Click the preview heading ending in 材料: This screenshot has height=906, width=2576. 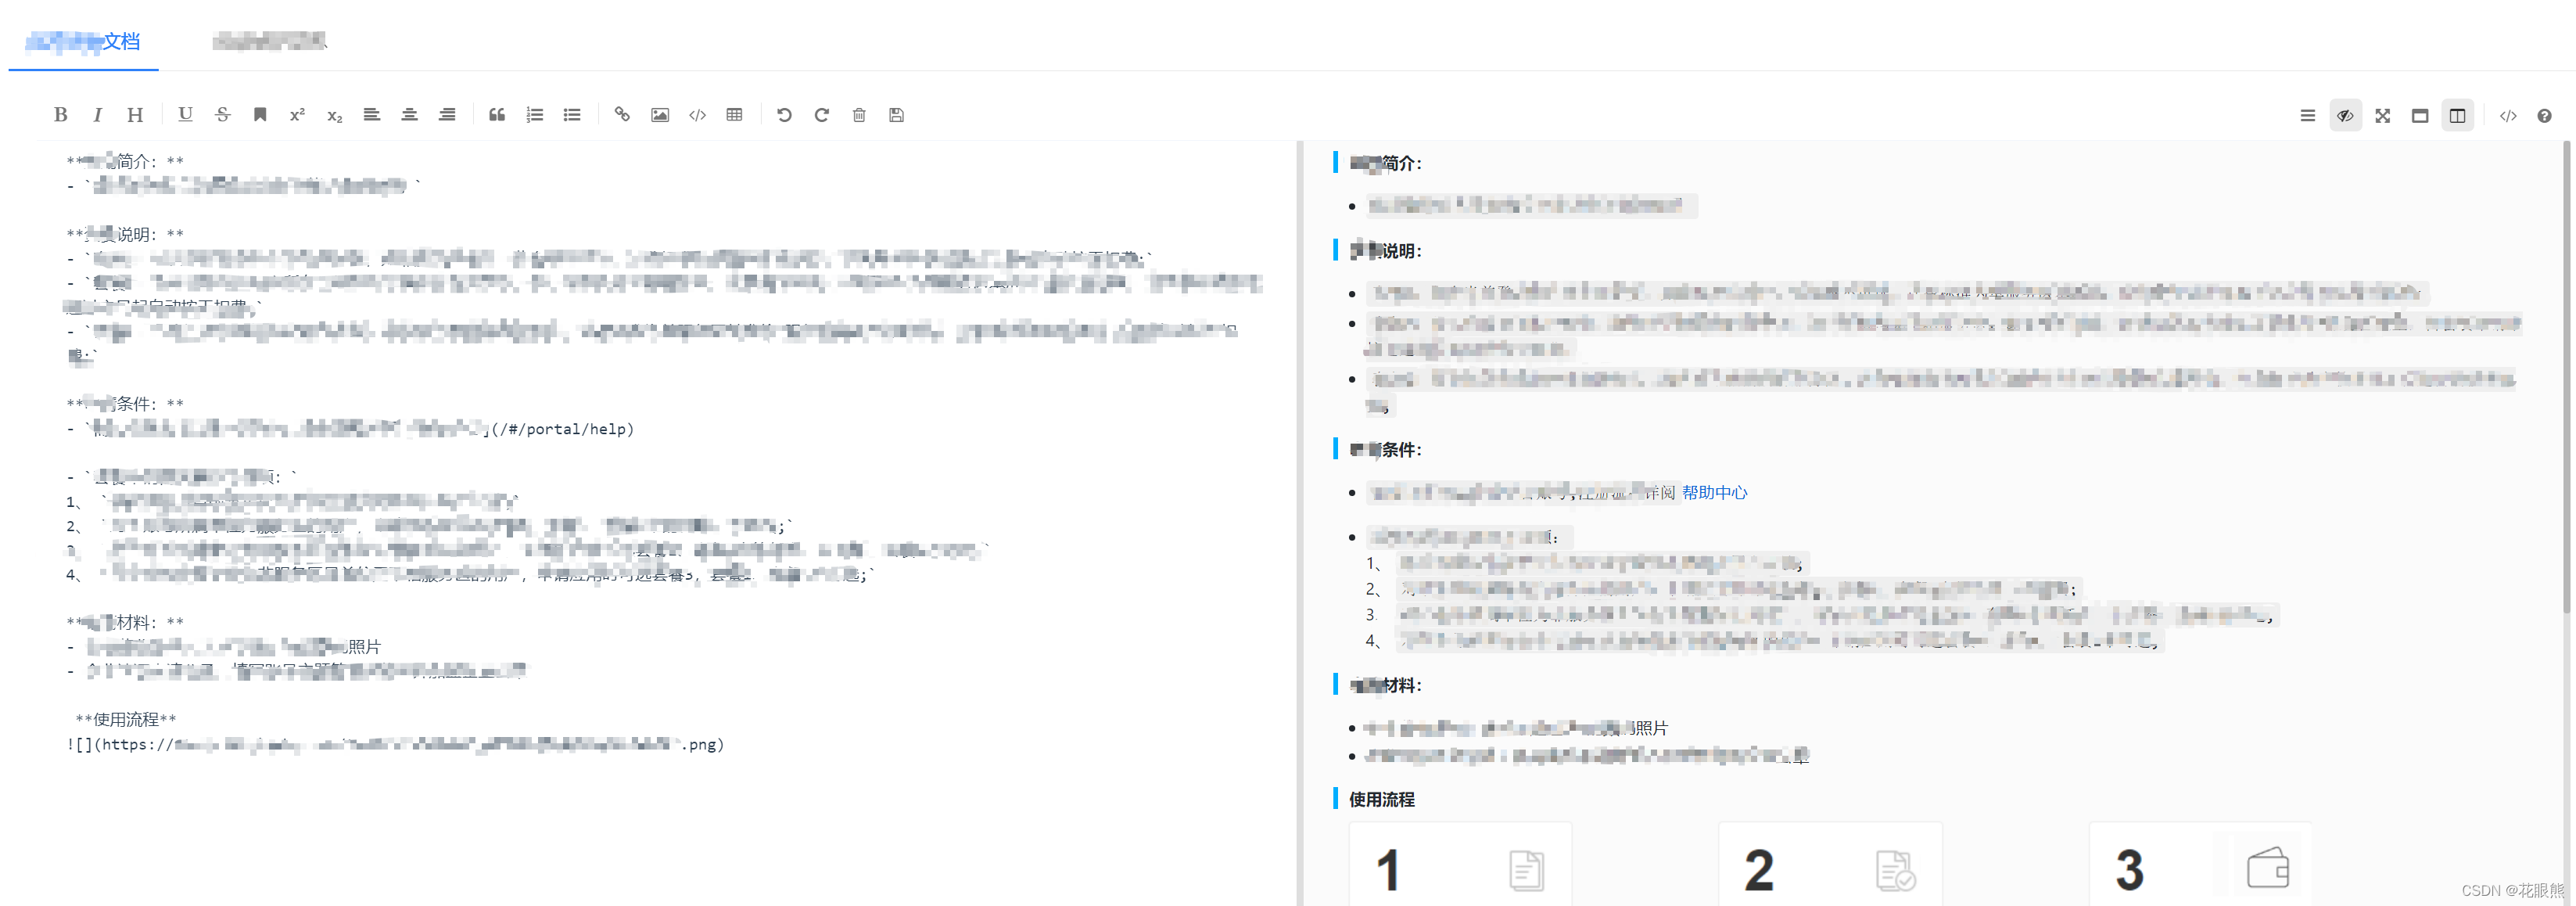[x=1385, y=685]
